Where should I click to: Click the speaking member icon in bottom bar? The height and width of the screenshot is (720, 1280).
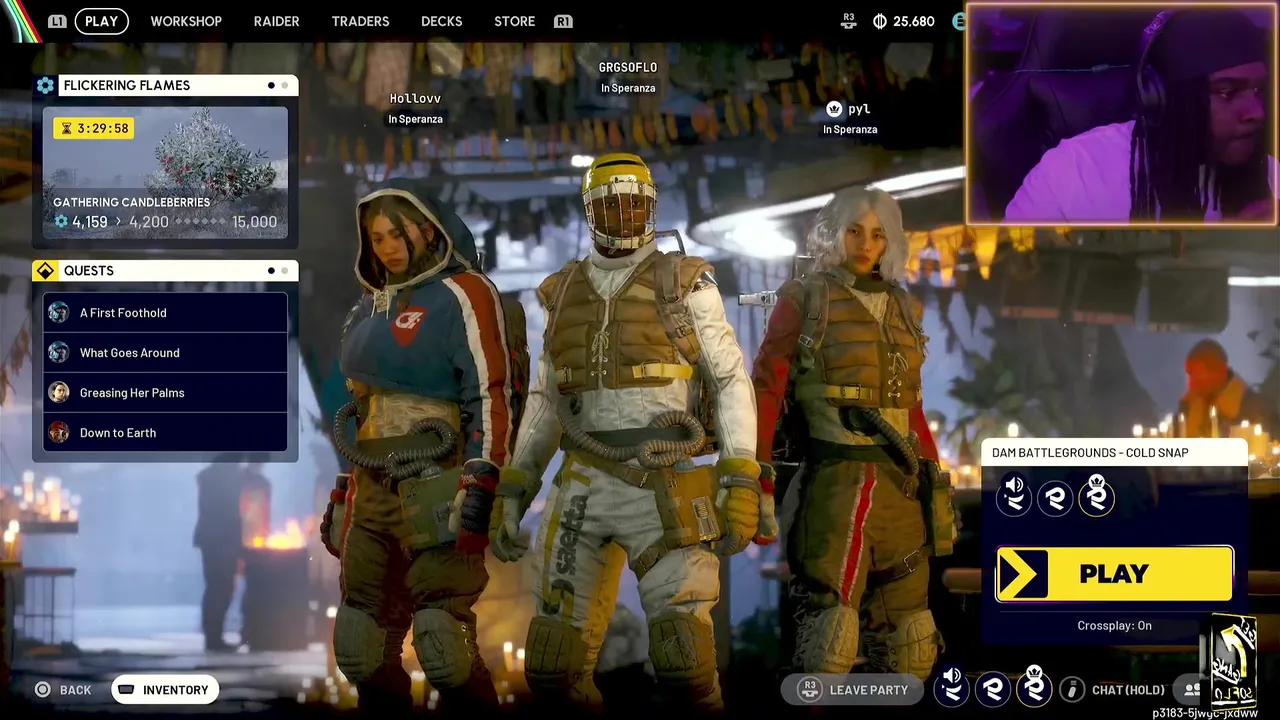(952, 687)
